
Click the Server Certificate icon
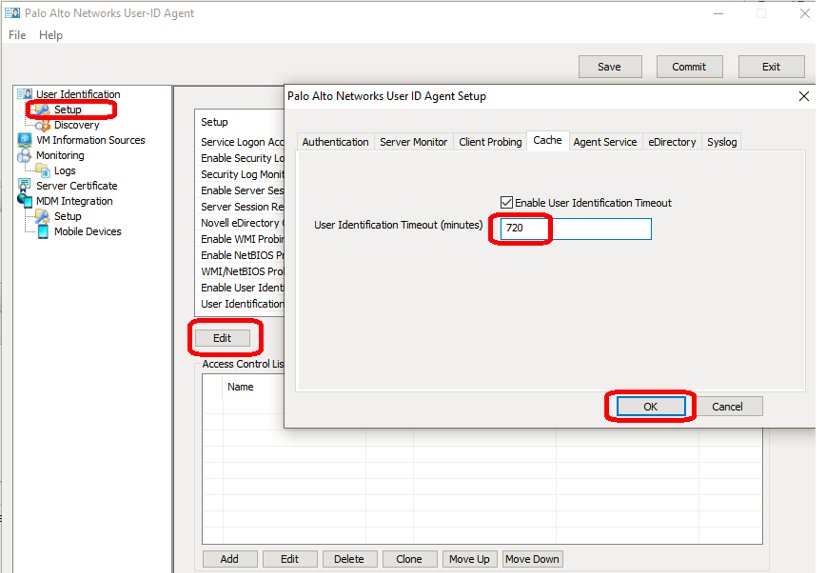pos(24,185)
